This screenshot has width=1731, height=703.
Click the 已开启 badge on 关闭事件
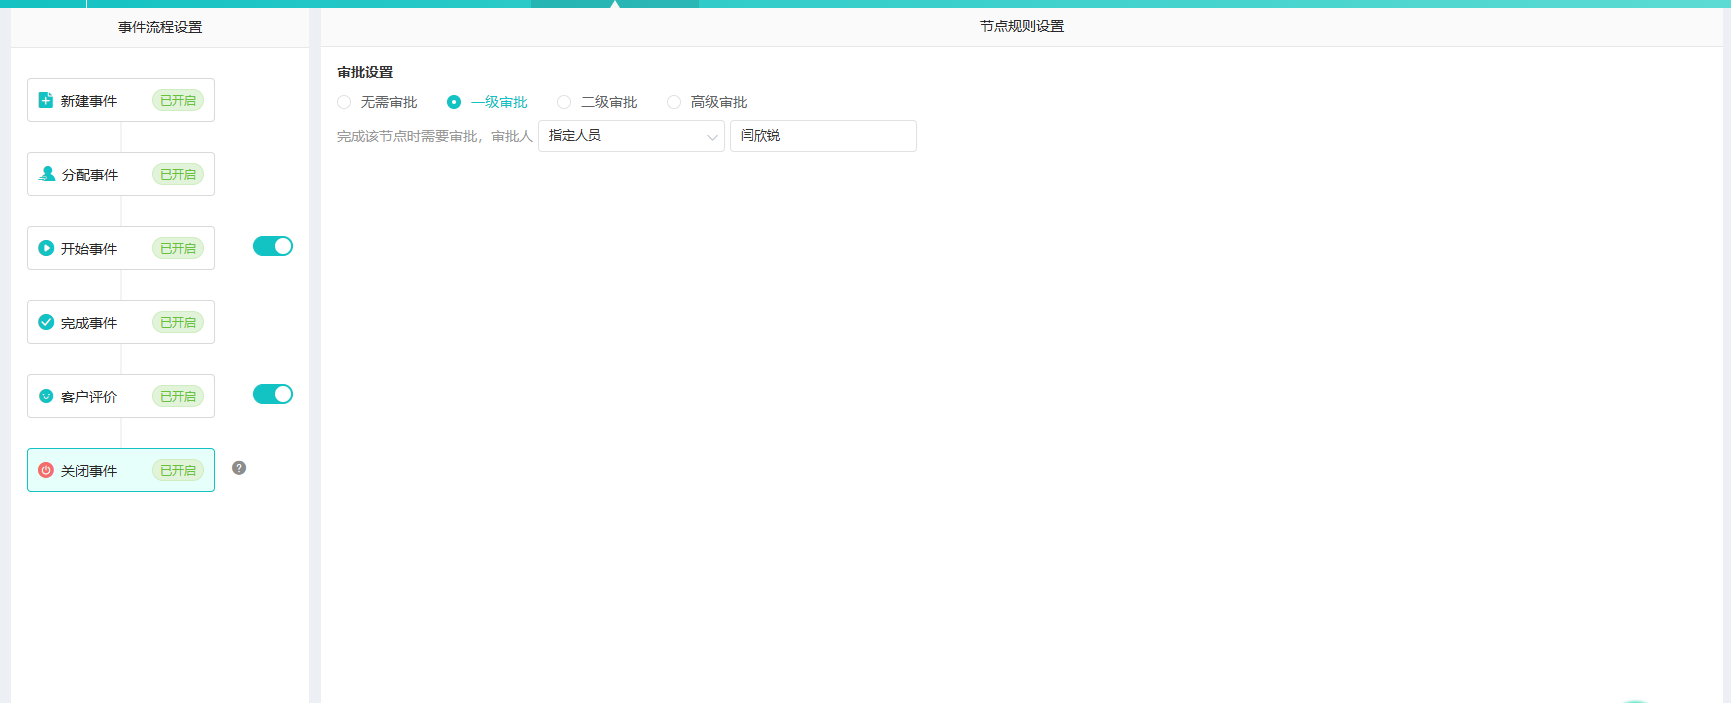tap(178, 470)
